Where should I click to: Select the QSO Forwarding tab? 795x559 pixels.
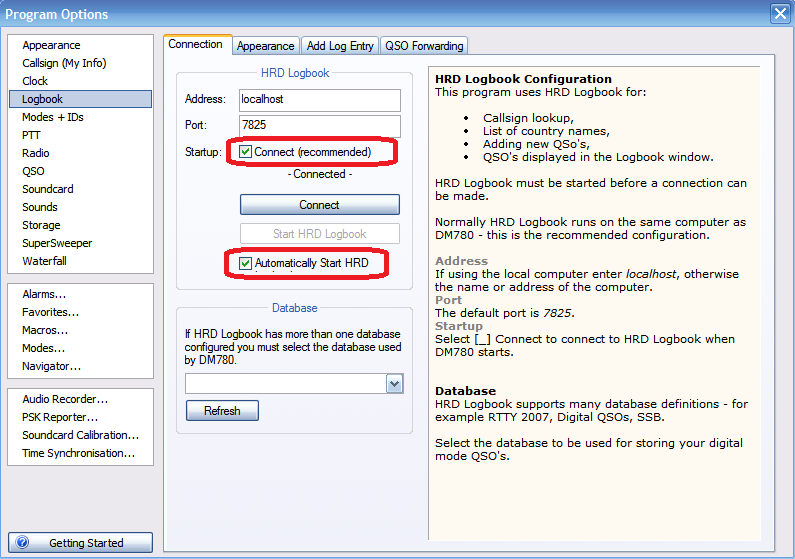pyautogui.click(x=423, y=46)
